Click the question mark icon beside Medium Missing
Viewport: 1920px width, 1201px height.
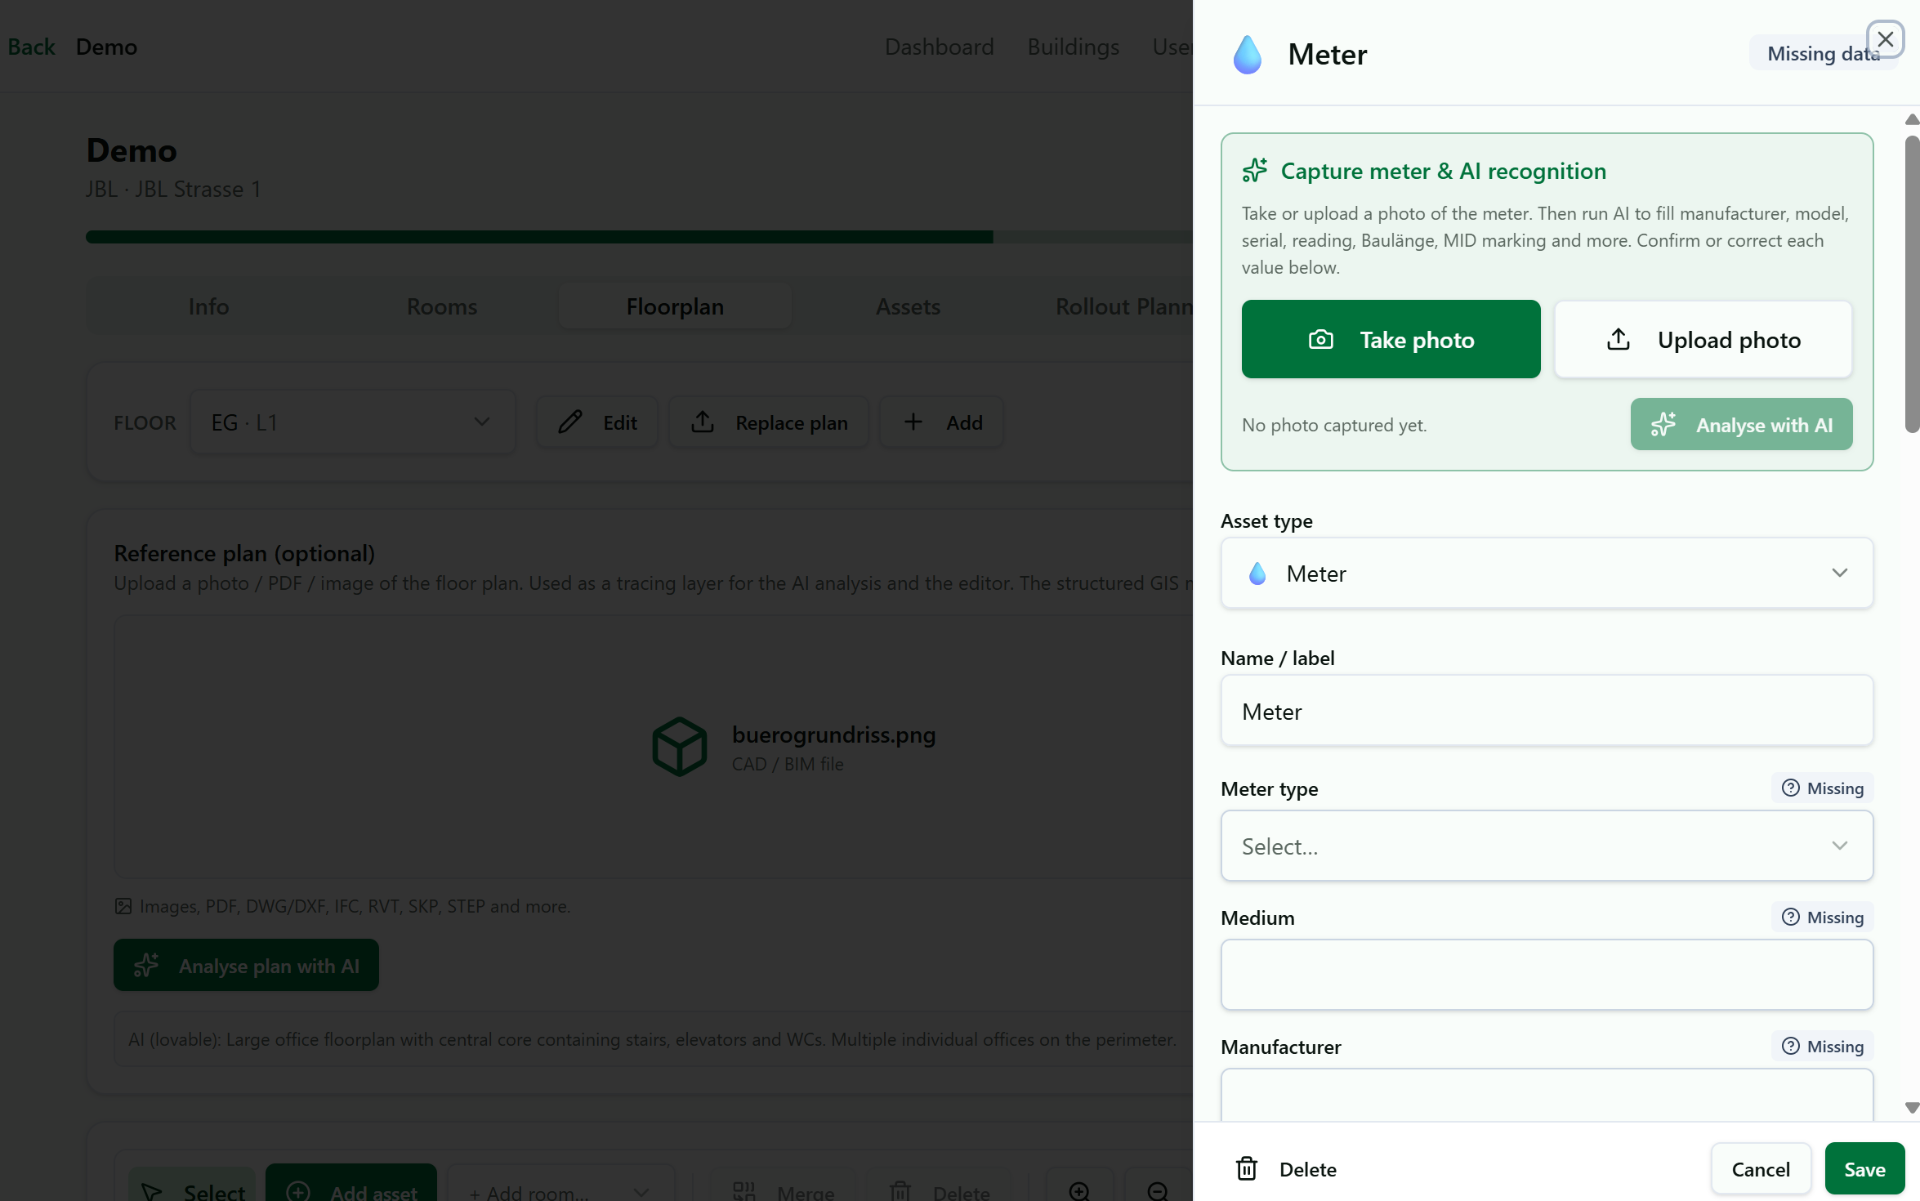[1790, 917]
